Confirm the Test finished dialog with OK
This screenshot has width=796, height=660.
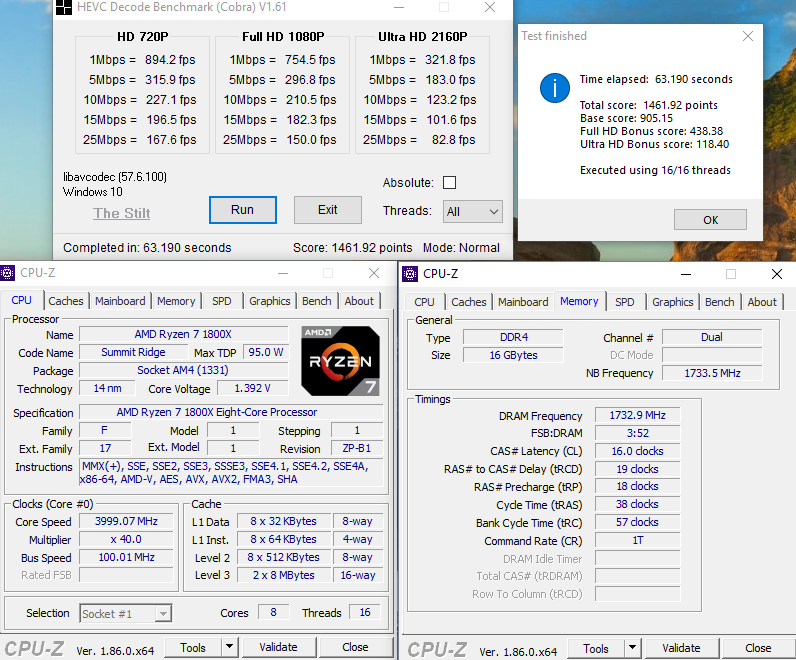[x=710, y=220]
